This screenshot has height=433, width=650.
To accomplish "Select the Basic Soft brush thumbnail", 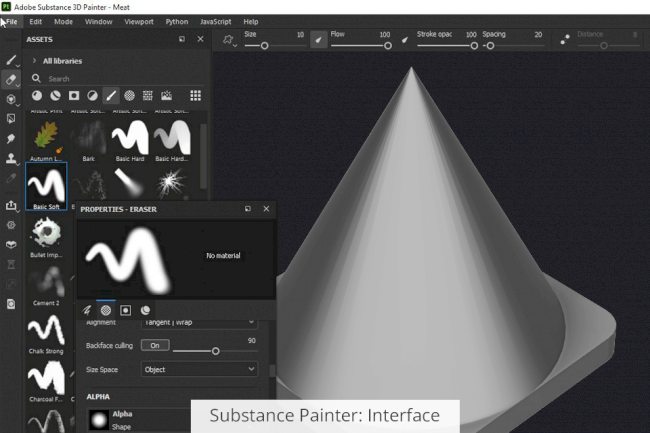I will (x=46, y=184).
